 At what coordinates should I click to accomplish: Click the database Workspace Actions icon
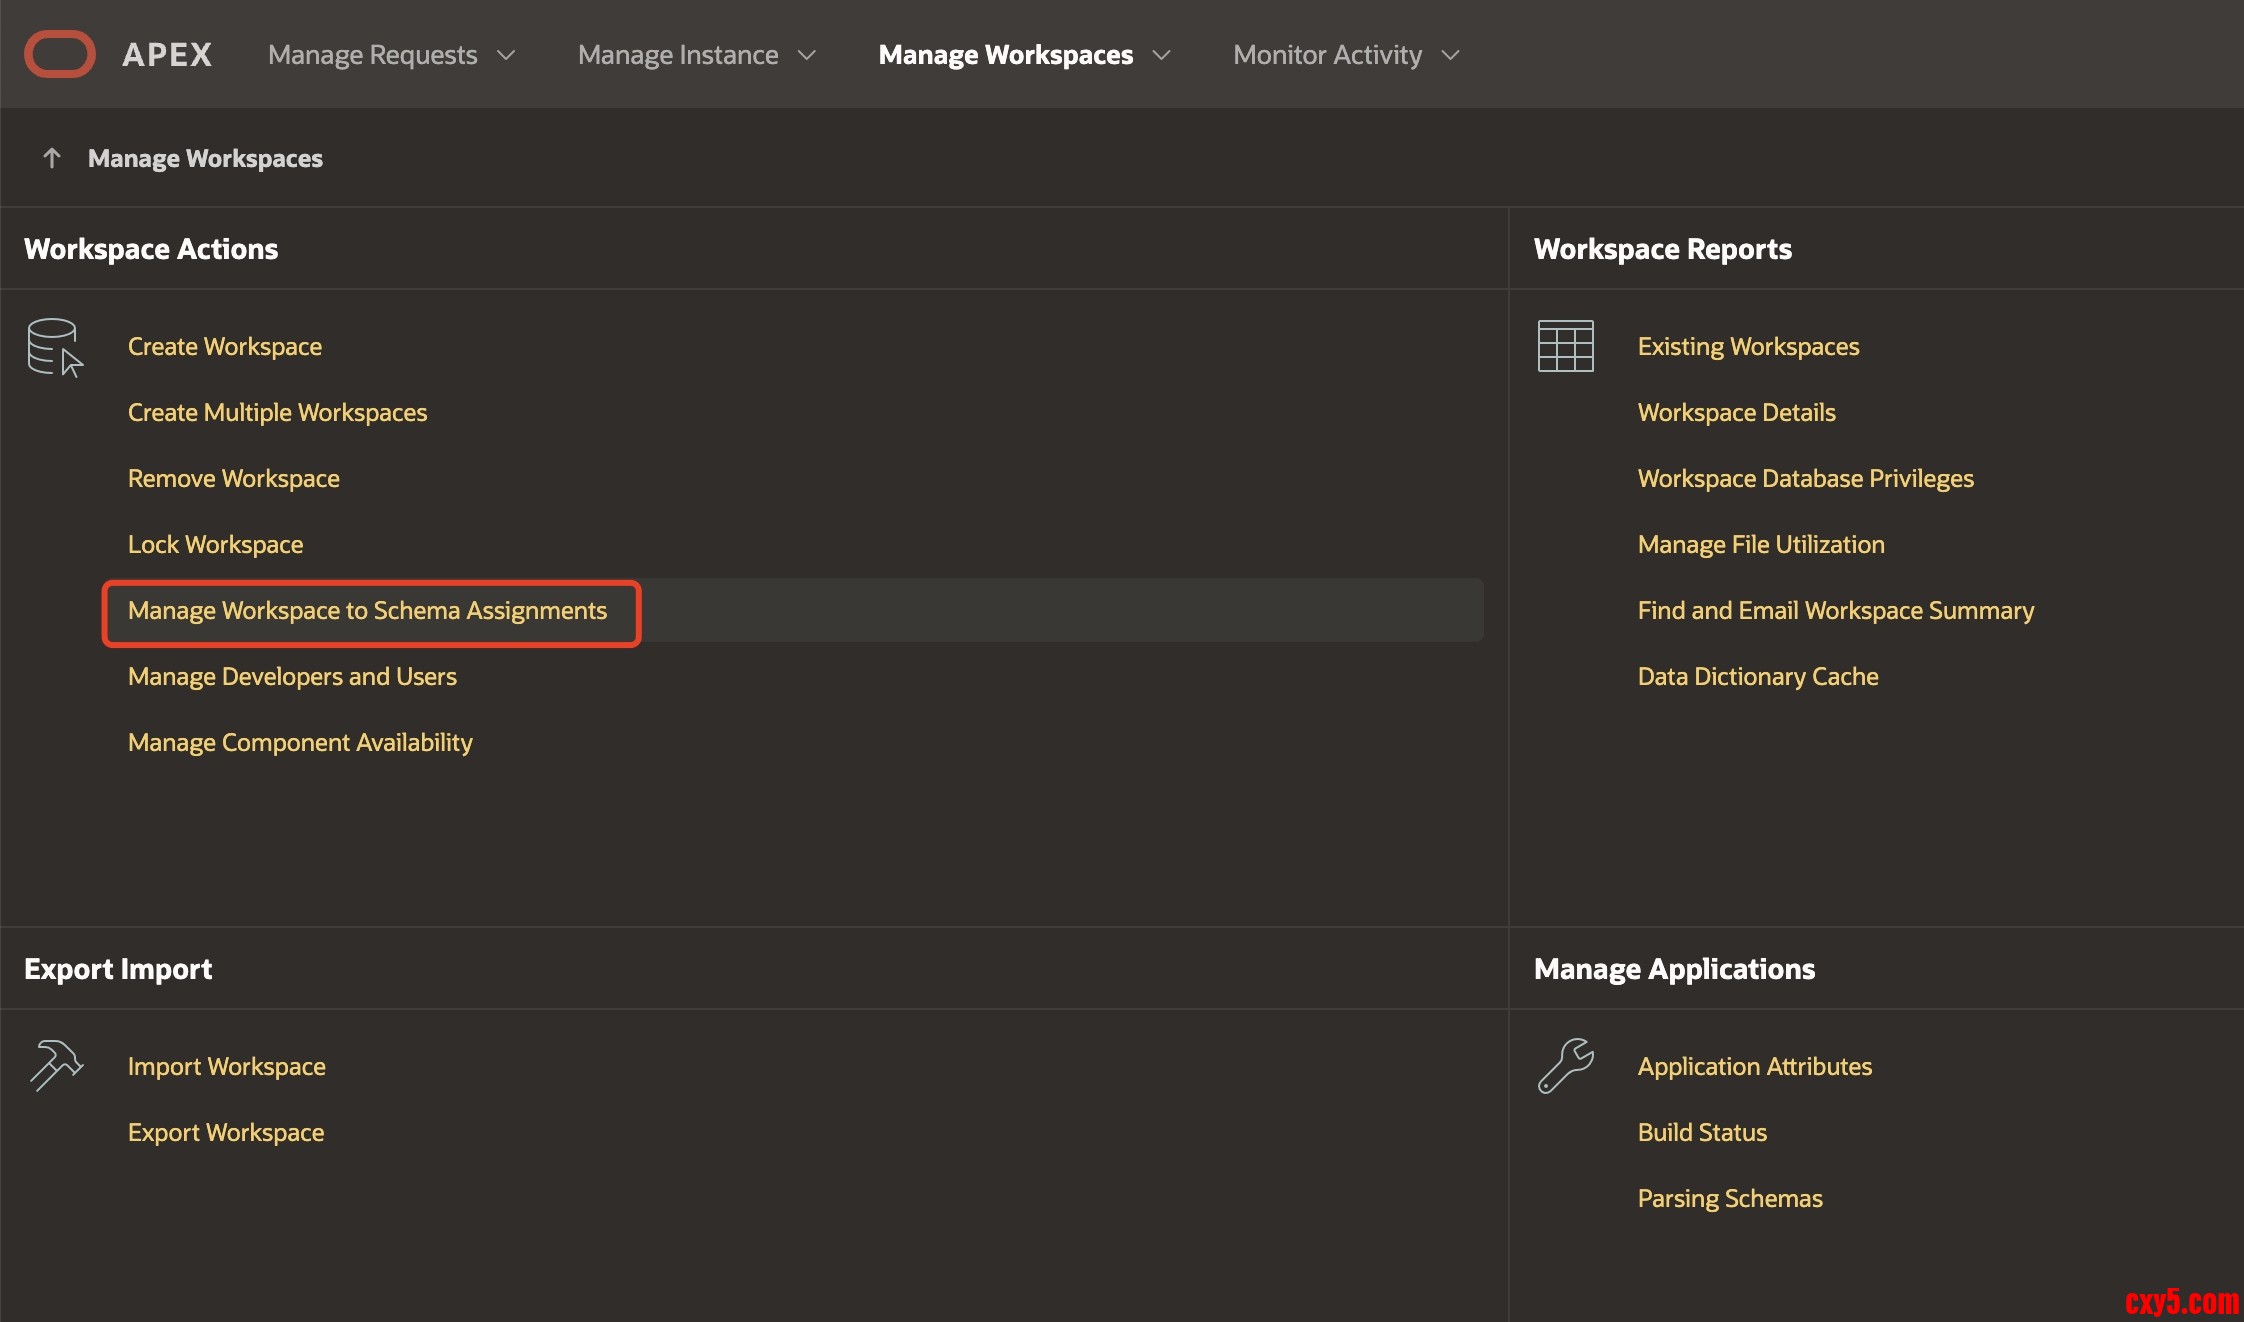tap(55, 347)
